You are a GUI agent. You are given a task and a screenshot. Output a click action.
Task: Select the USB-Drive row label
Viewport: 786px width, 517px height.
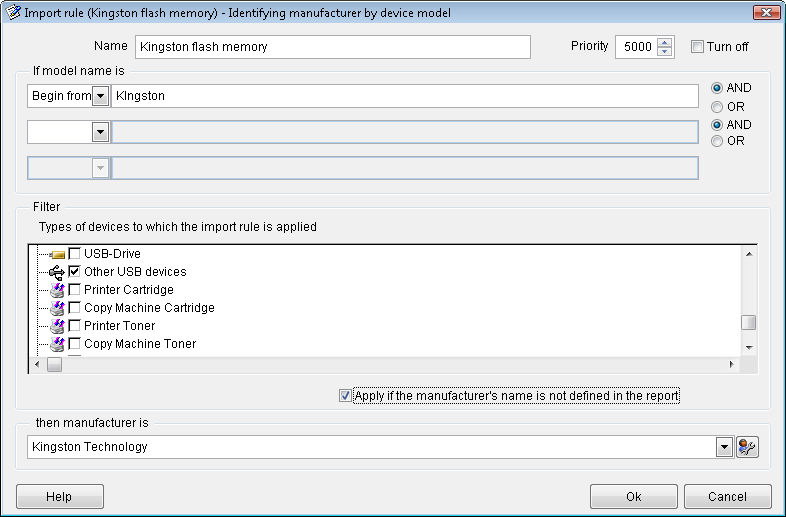112,254
